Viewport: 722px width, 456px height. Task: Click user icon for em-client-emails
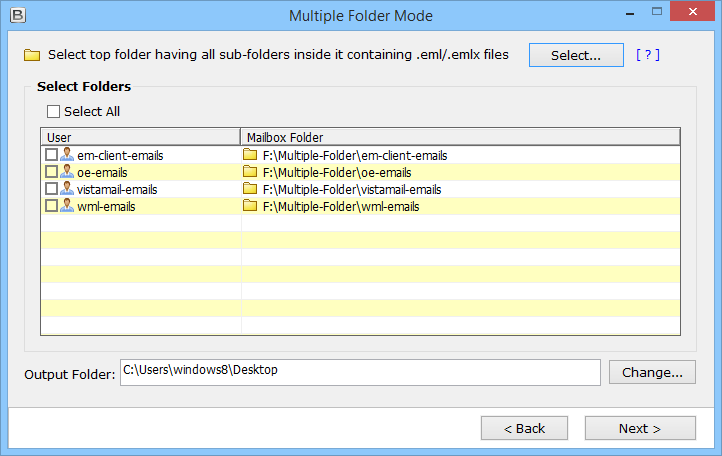(67, 154)
